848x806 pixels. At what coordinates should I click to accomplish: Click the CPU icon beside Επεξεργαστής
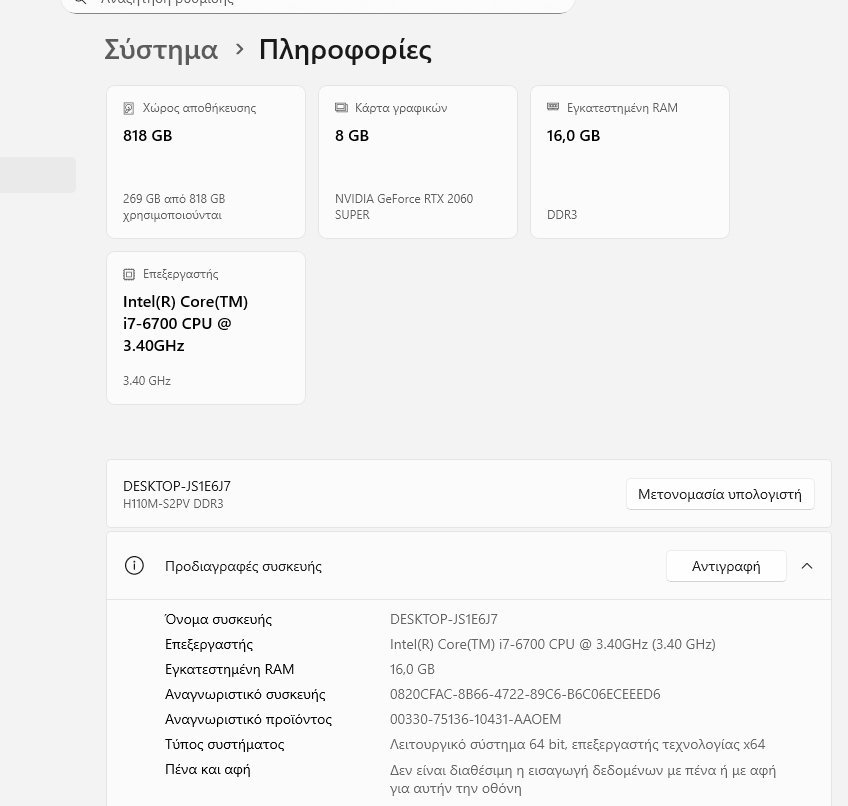click(x=128, y=274)
